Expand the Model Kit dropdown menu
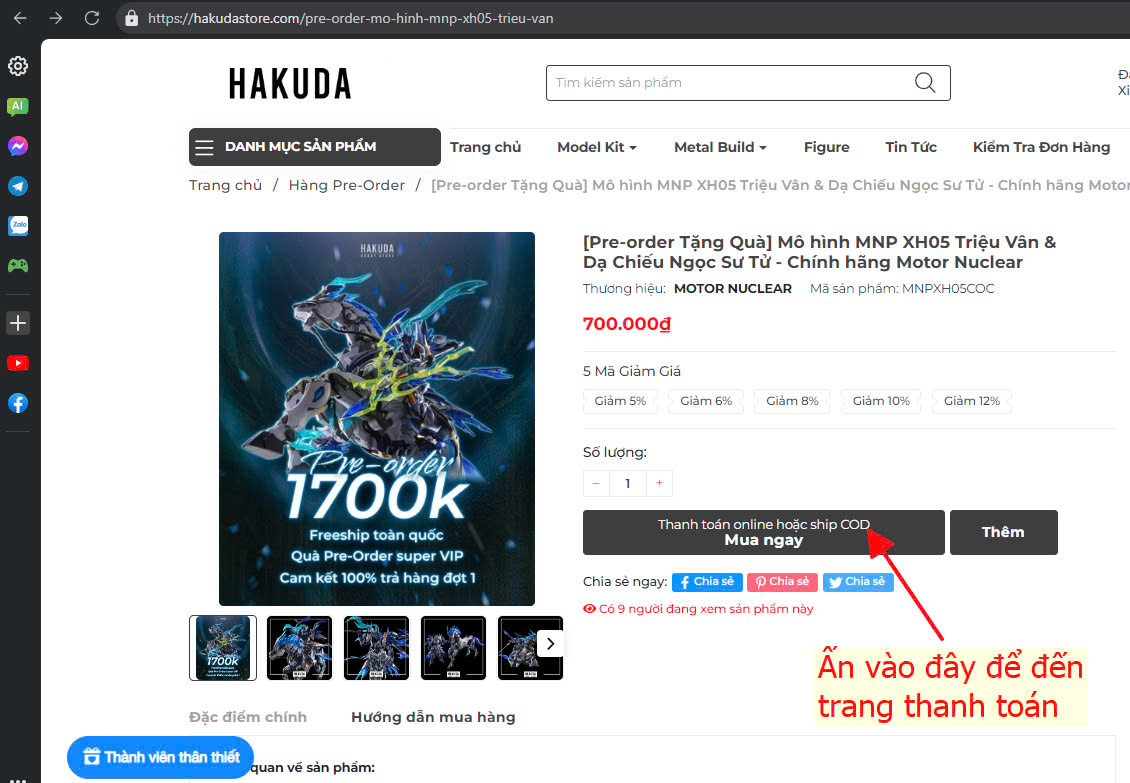The width and height of the screenshot is (1130, 783). point(597,147)
